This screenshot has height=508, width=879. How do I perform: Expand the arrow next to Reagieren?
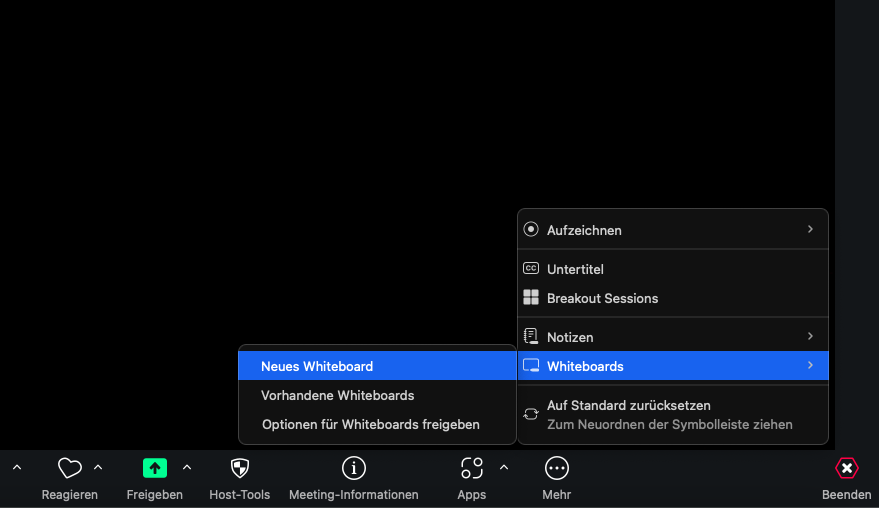pyautogui.click(x=98, y=467)
